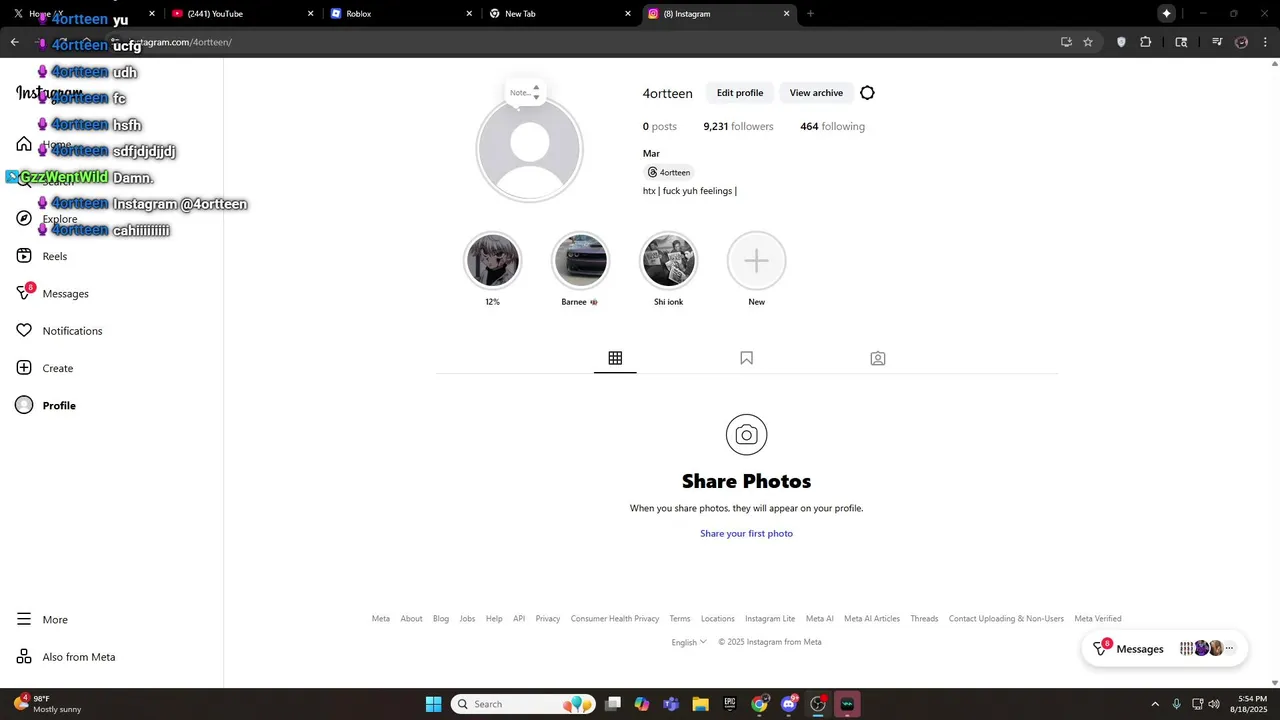
Task: Close the Instagram browser tab
Action: (787, 14)
